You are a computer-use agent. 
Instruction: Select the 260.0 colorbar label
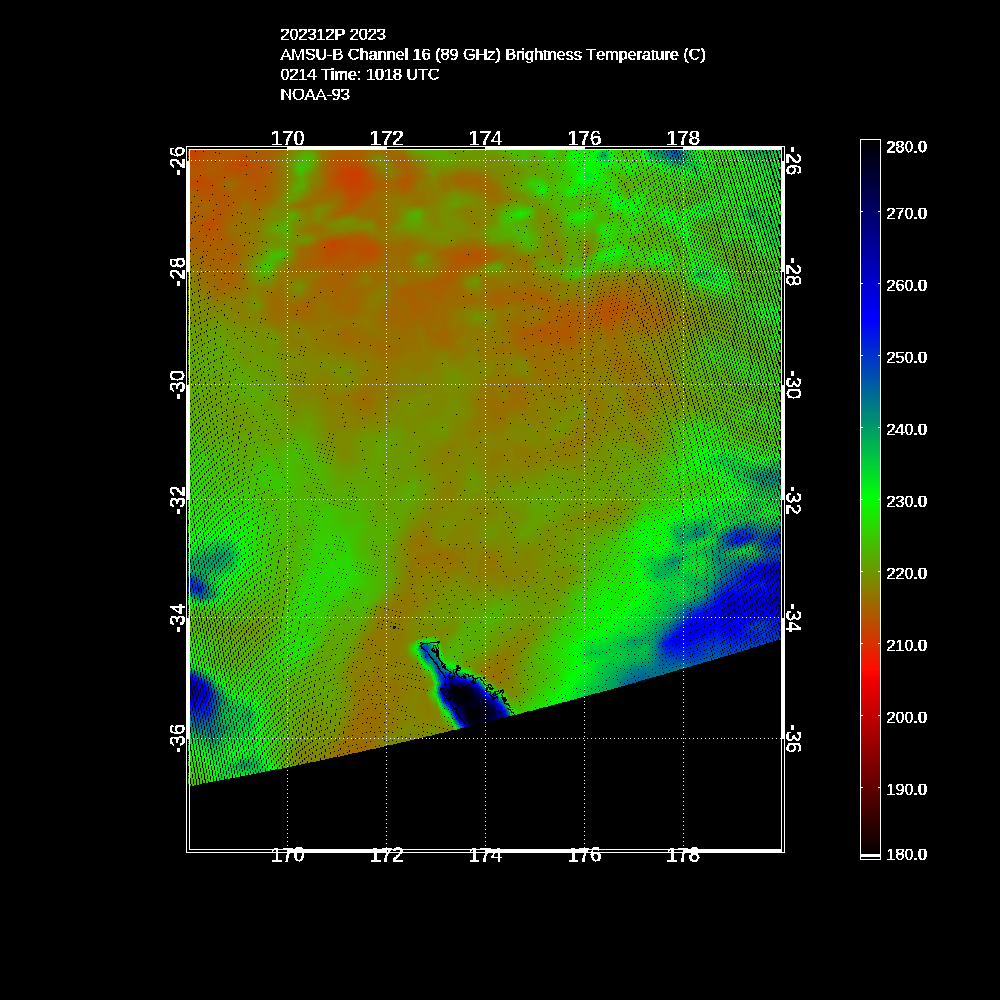point(906,286)
